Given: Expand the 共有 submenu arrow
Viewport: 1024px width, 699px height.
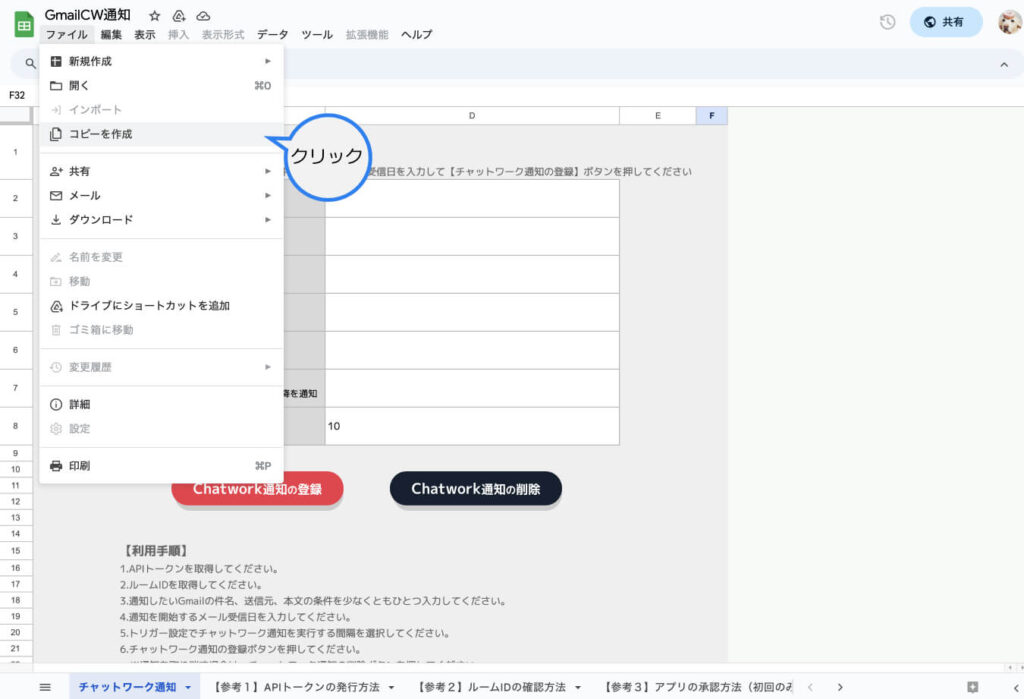Looking at the screenshot, I should point(268,171).
